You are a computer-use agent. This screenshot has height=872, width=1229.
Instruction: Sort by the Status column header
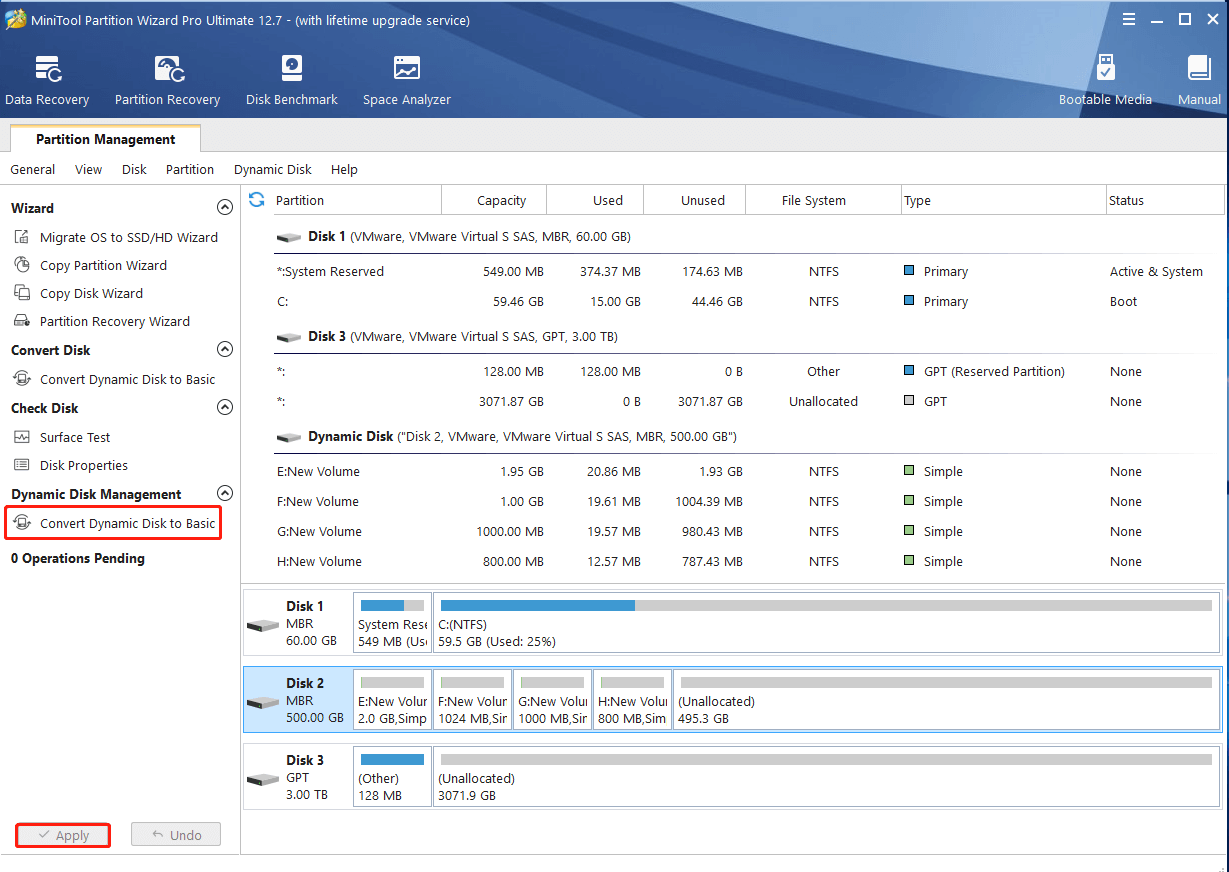coord(1165,200)
